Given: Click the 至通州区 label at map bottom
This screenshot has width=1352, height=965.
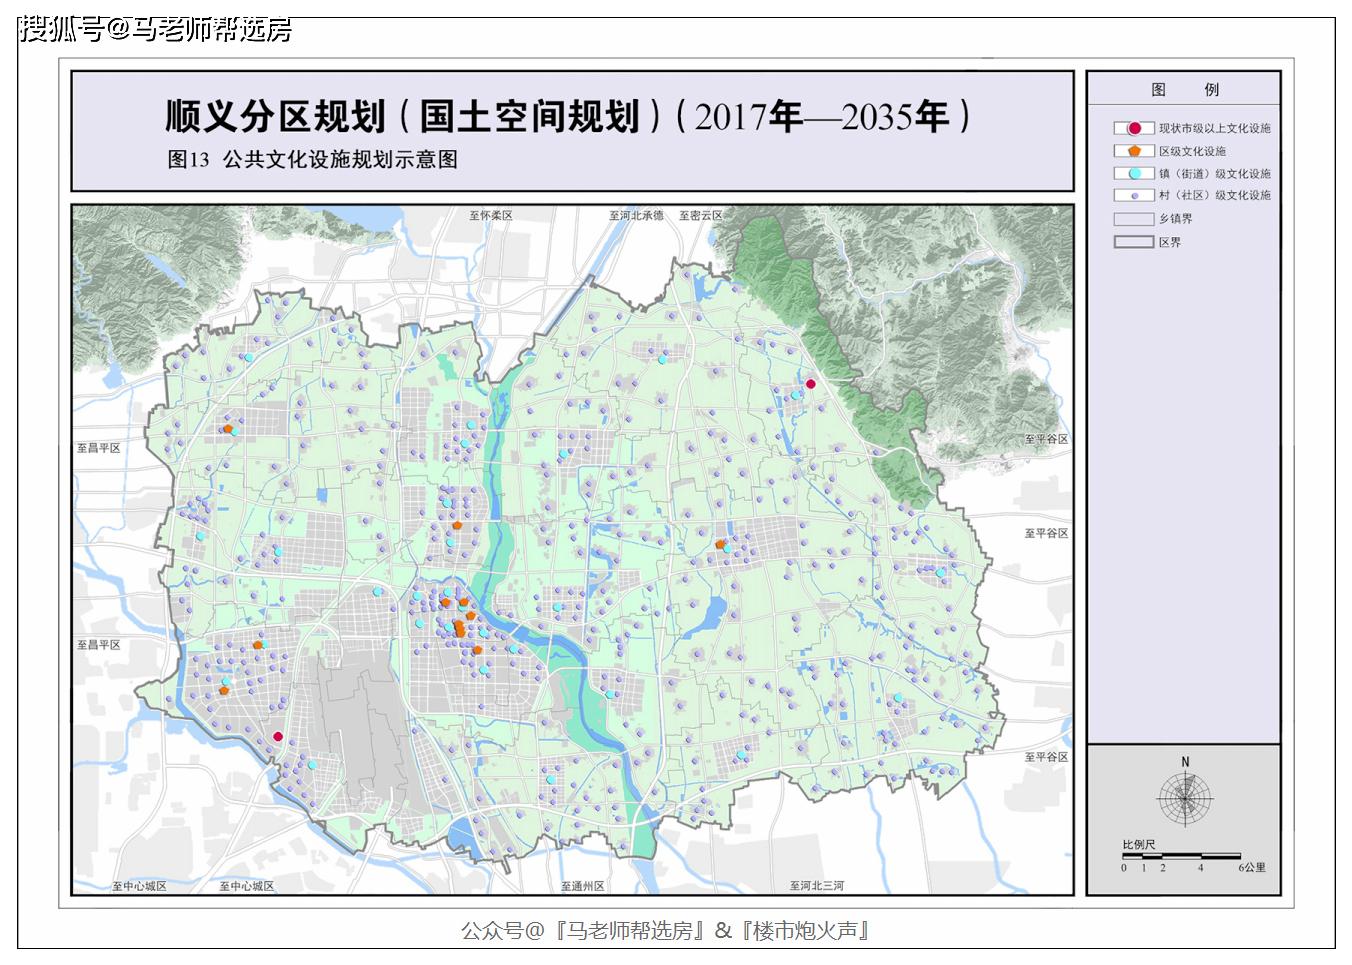Looking at the screenshot, I should click(x=583, y=886).
